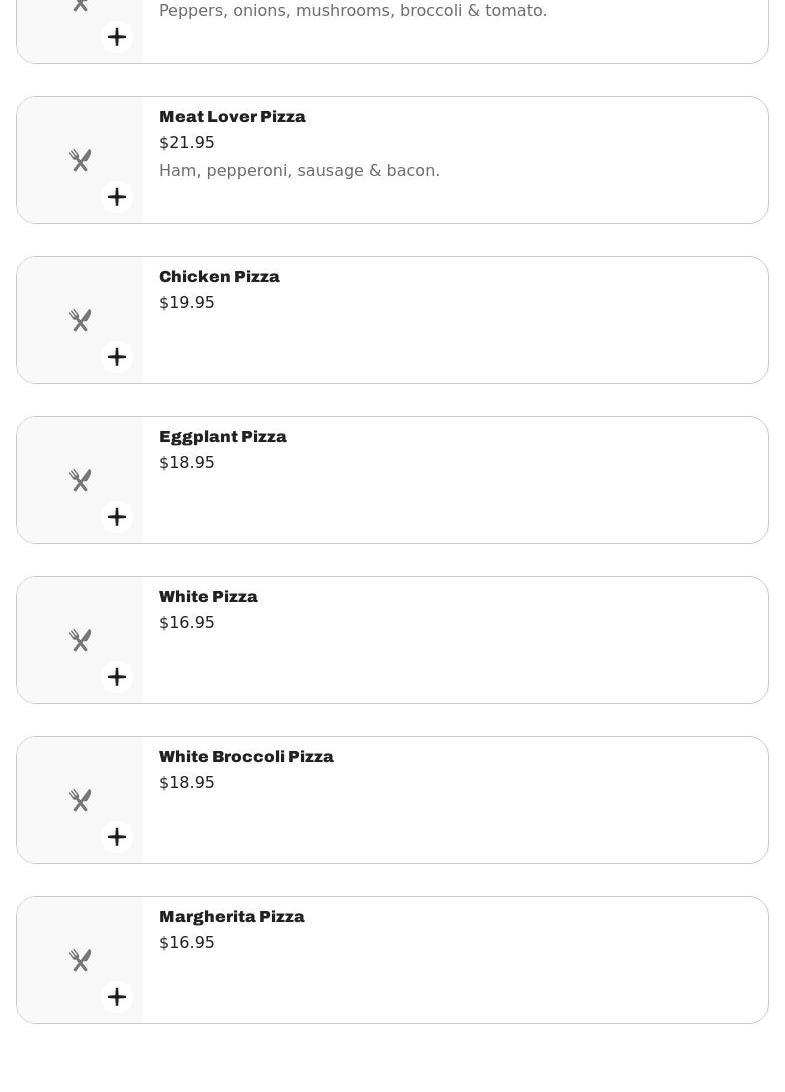Viewport: 785px width, 1092px height.
Task: Select Eggplant Pizza utensils thumbnail
Action: point(80,480)
